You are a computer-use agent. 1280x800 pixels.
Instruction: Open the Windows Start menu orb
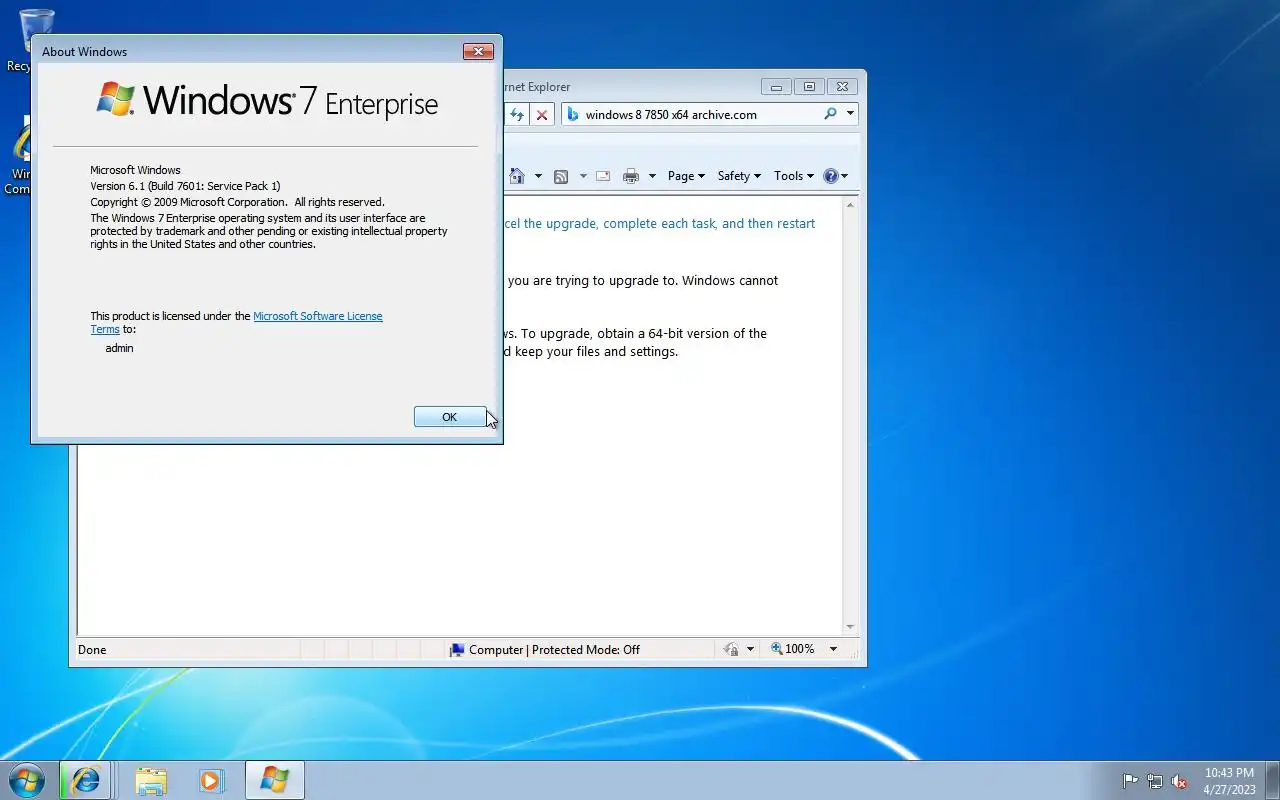27,780
